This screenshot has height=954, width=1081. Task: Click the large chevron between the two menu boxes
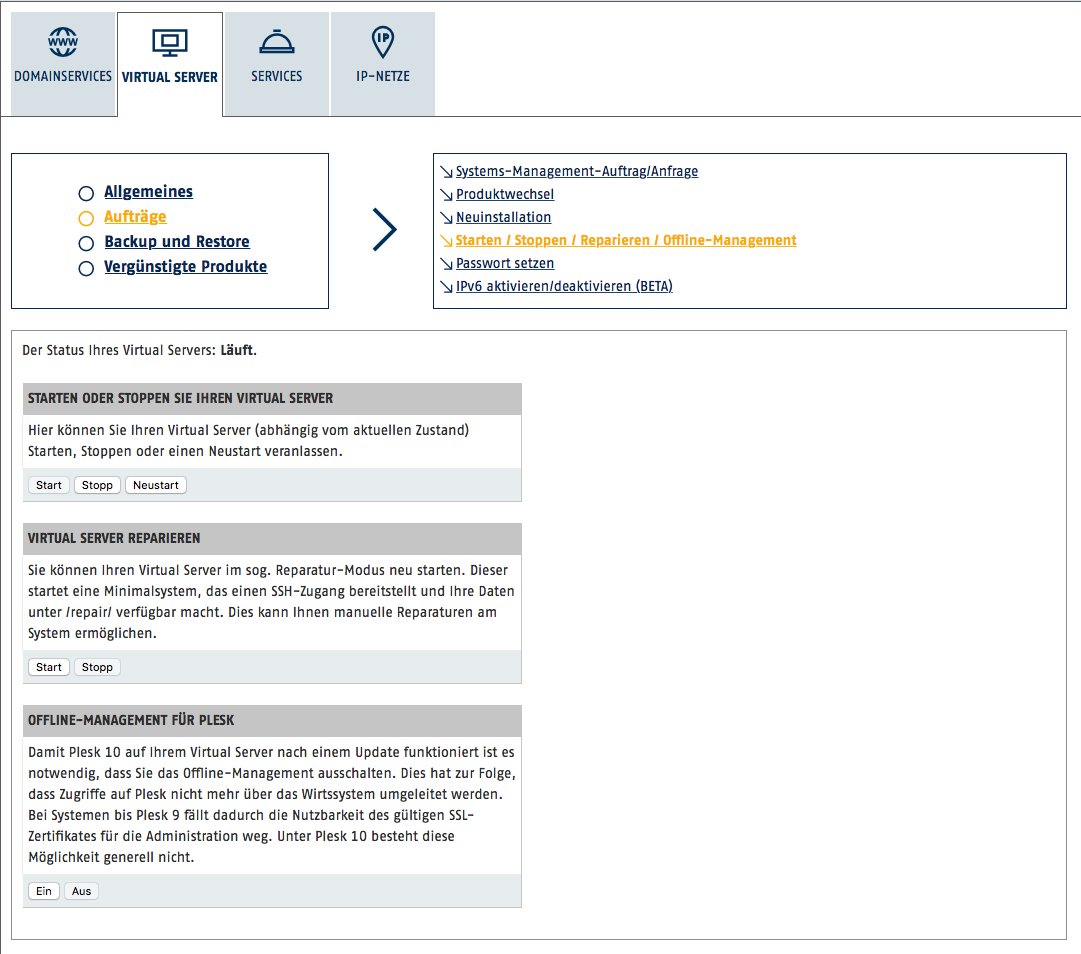coord(385,230)
